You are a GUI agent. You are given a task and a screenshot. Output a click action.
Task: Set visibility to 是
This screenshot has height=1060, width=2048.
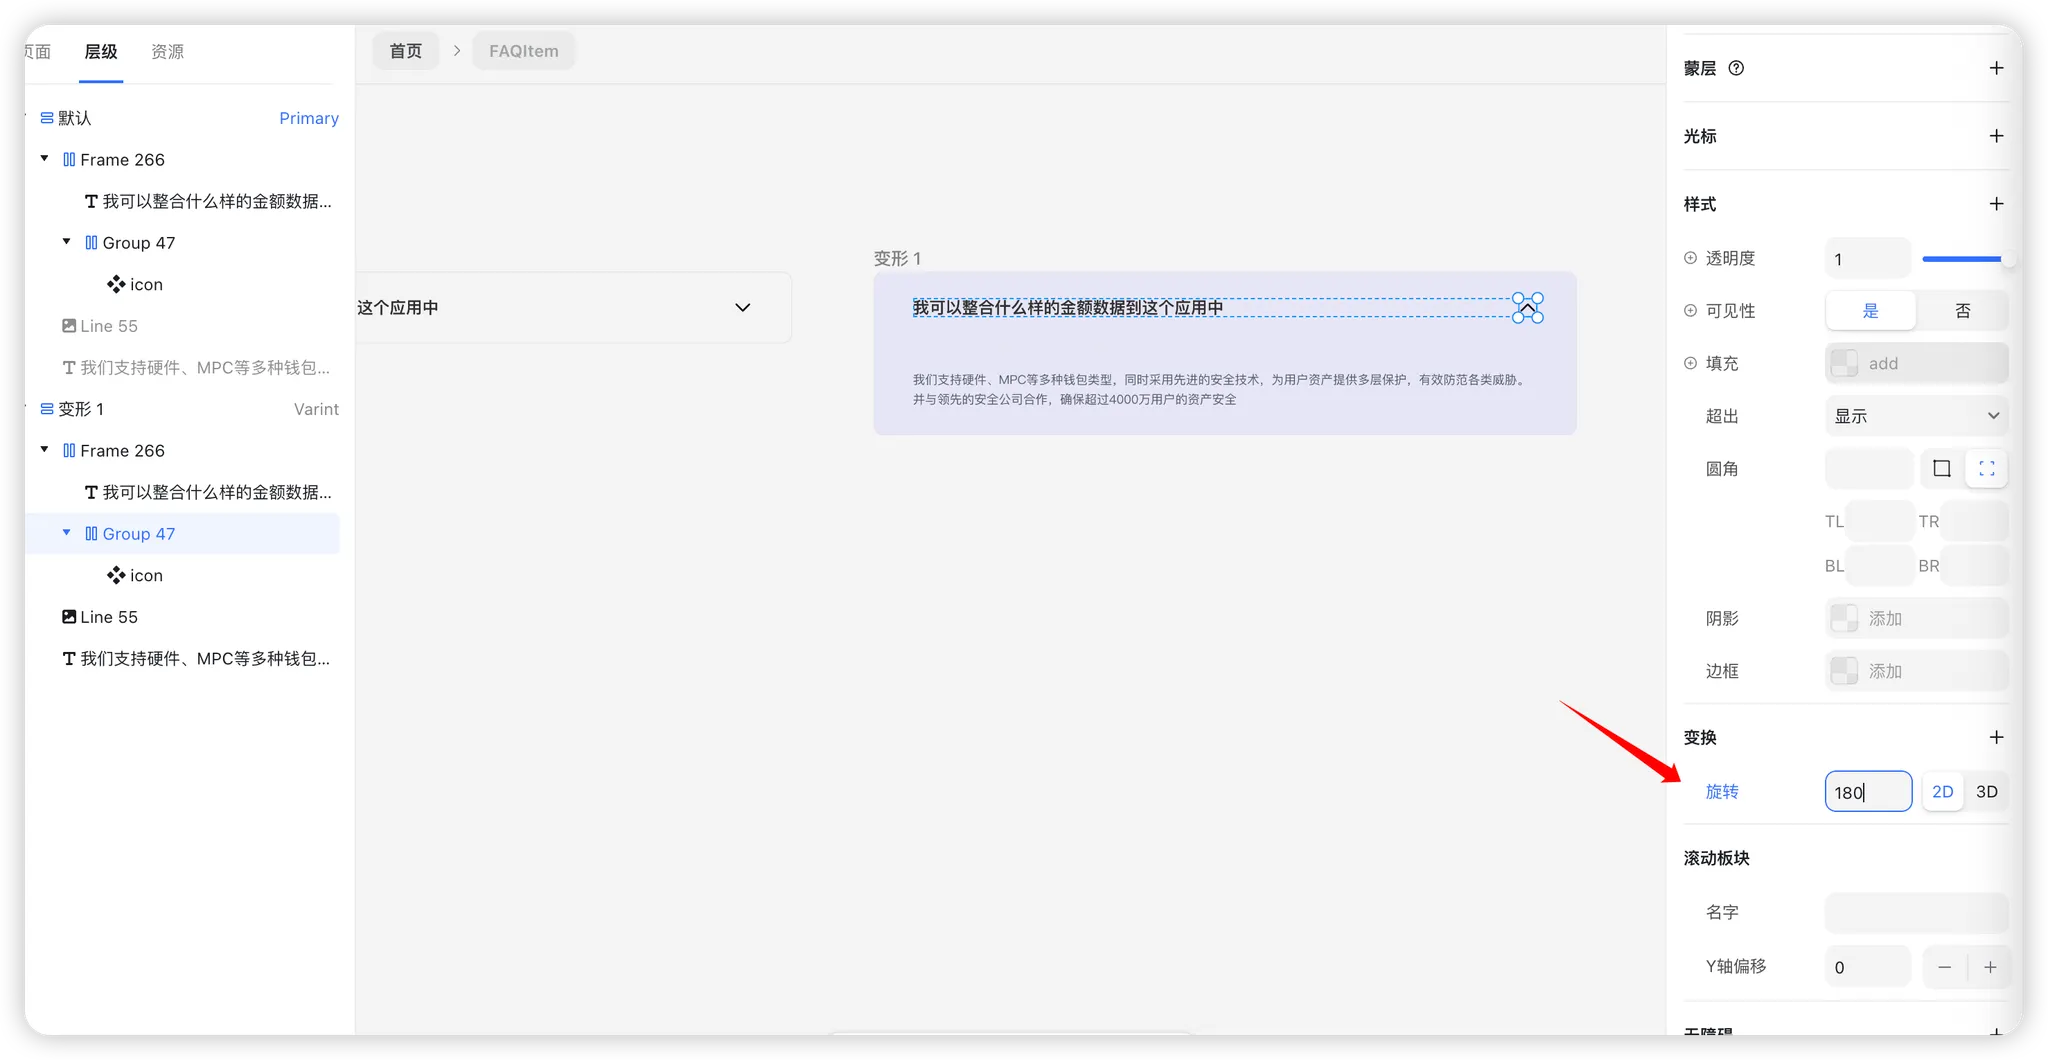(x=1870, y=311)
